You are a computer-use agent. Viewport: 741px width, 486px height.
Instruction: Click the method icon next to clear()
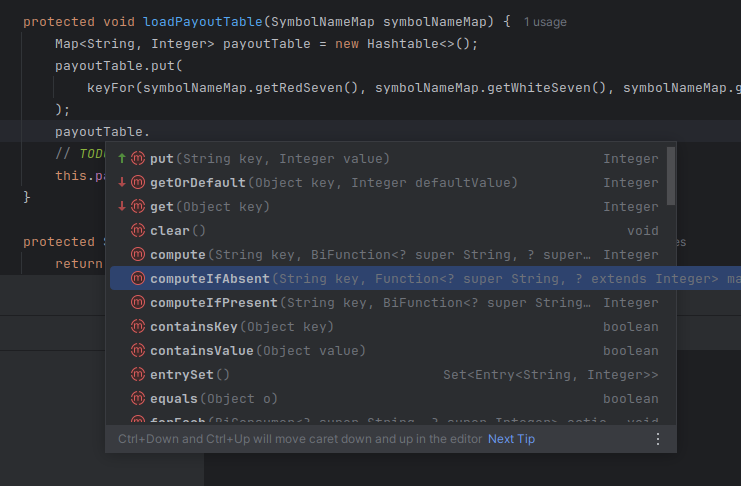point(138,231)
